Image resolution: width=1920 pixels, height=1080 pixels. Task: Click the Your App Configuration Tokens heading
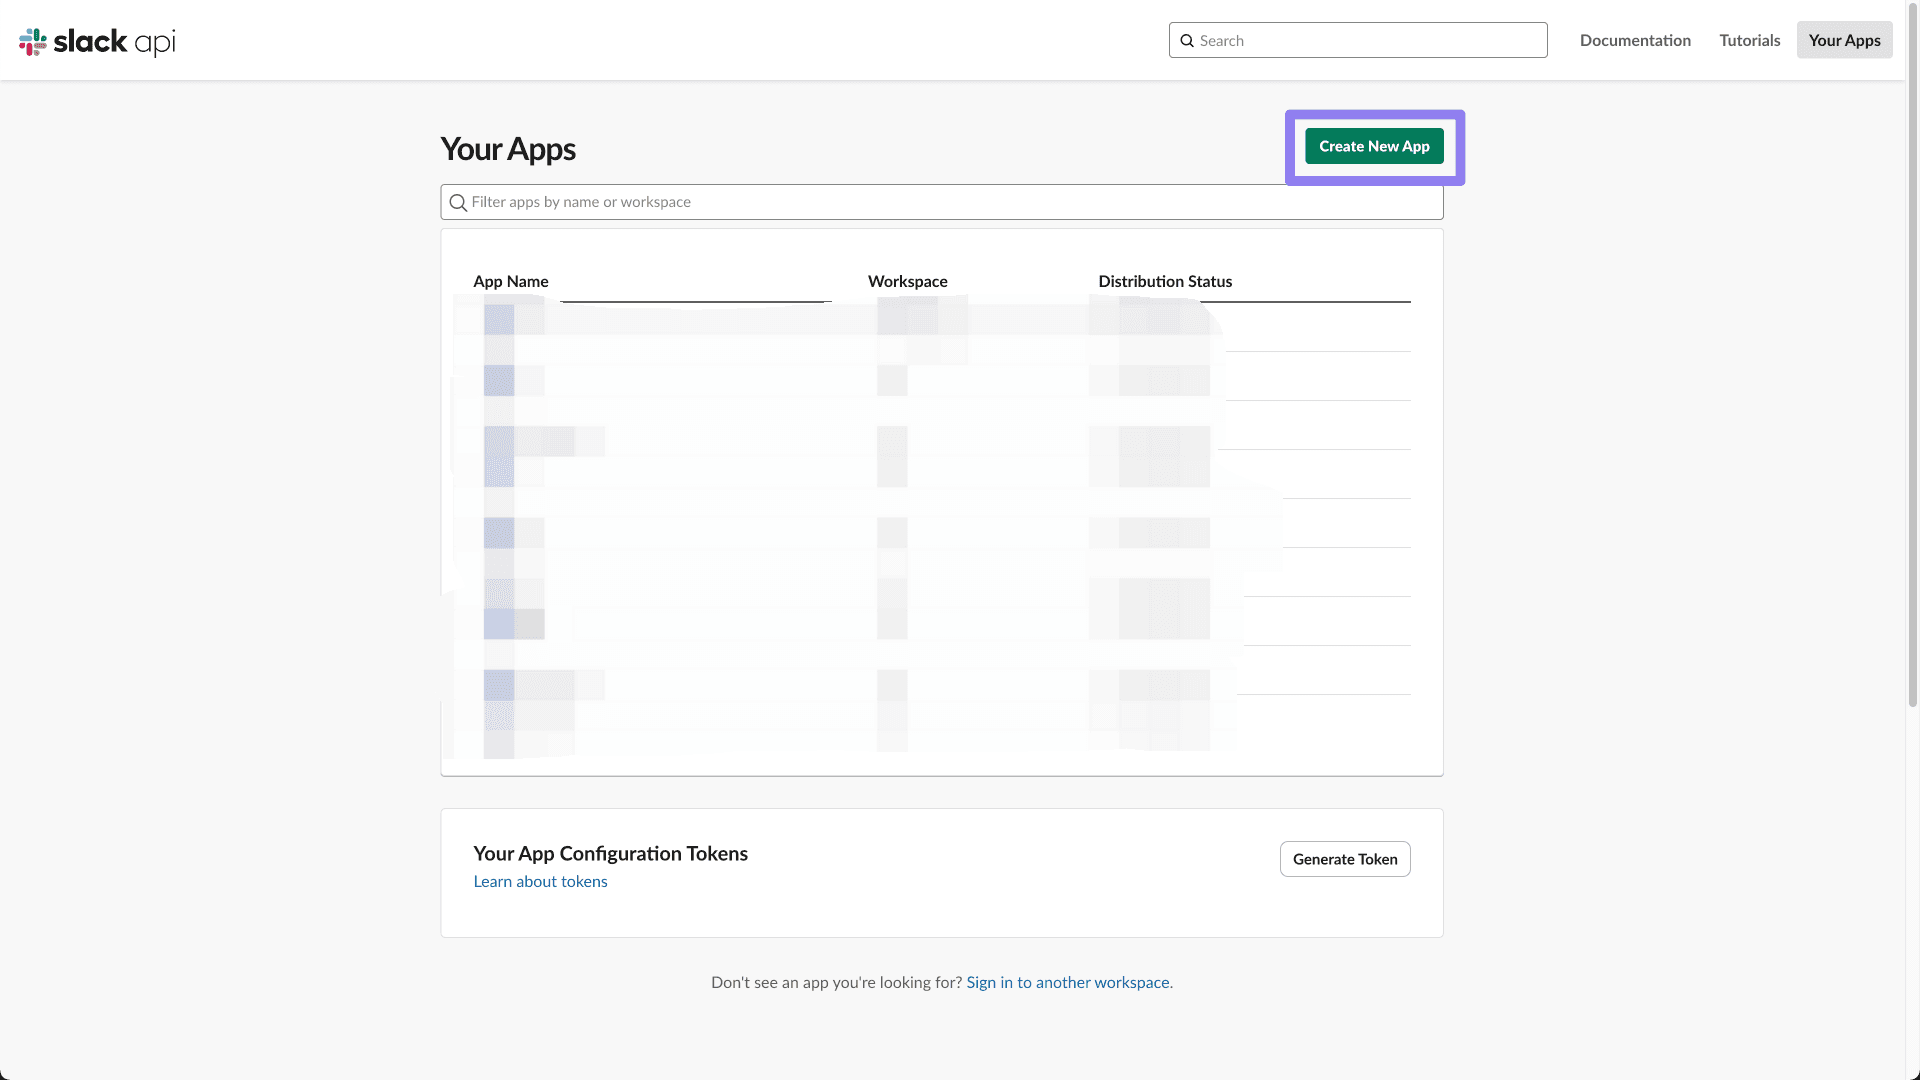[611, 853]
